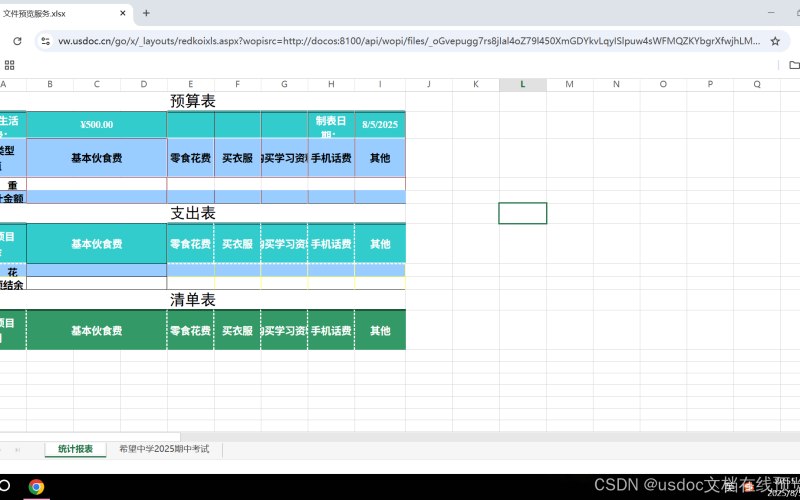Viewport: 800px width, 500px height.
Task: Click the 支出表 title text
Action: pyautogui.click(x=192, y=213)
